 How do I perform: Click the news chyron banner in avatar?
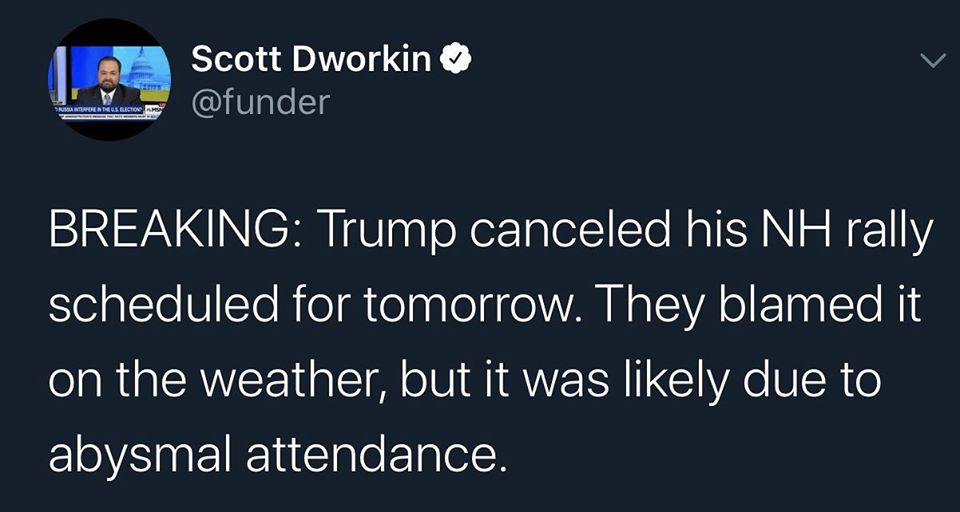[x=107, y=111]
